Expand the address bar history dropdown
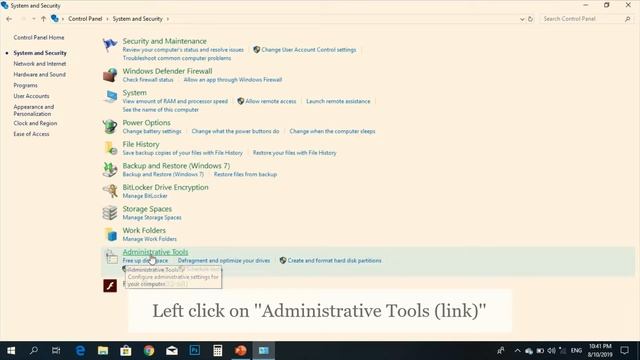The height and width of the screenshot is (360, 640). [x=522, y=19]
